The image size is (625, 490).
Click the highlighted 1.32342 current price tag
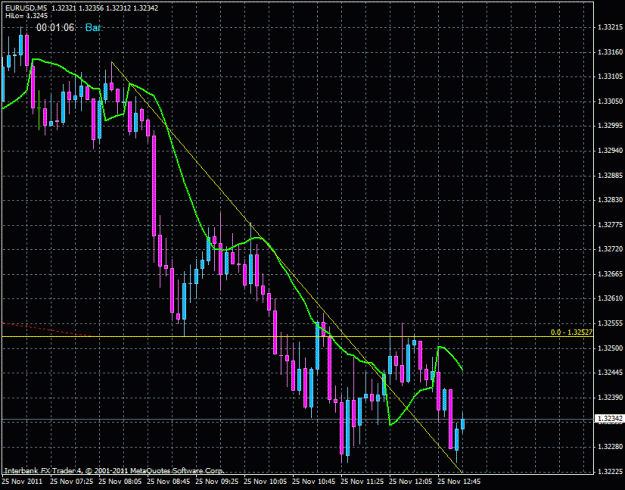click(609, 419)
